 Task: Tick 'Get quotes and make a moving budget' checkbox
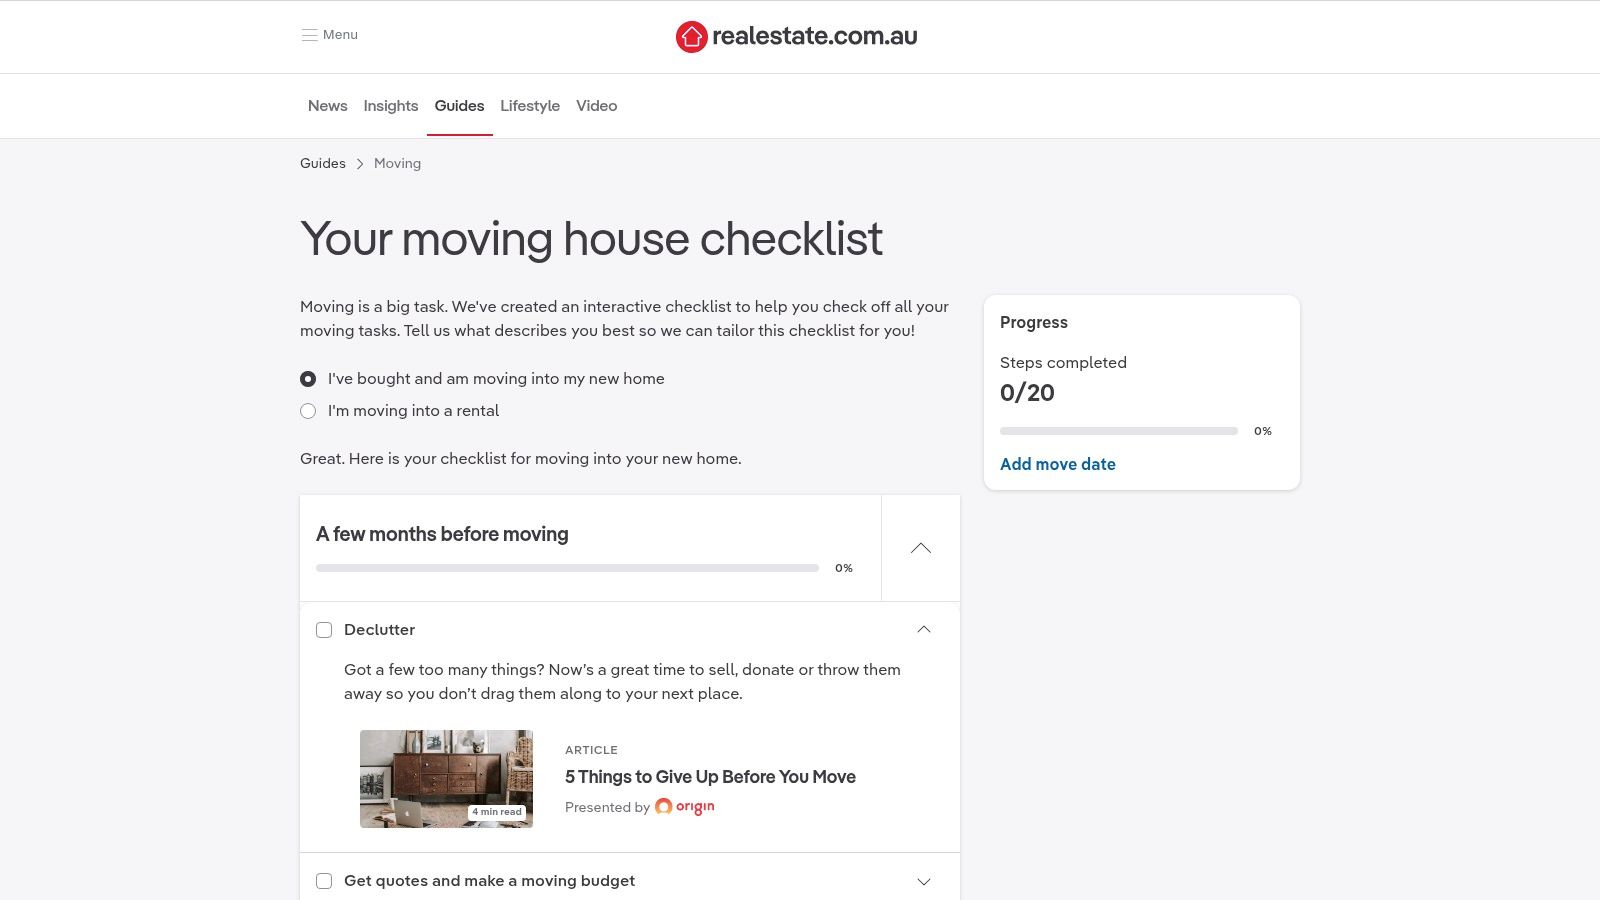pos(324,881)
